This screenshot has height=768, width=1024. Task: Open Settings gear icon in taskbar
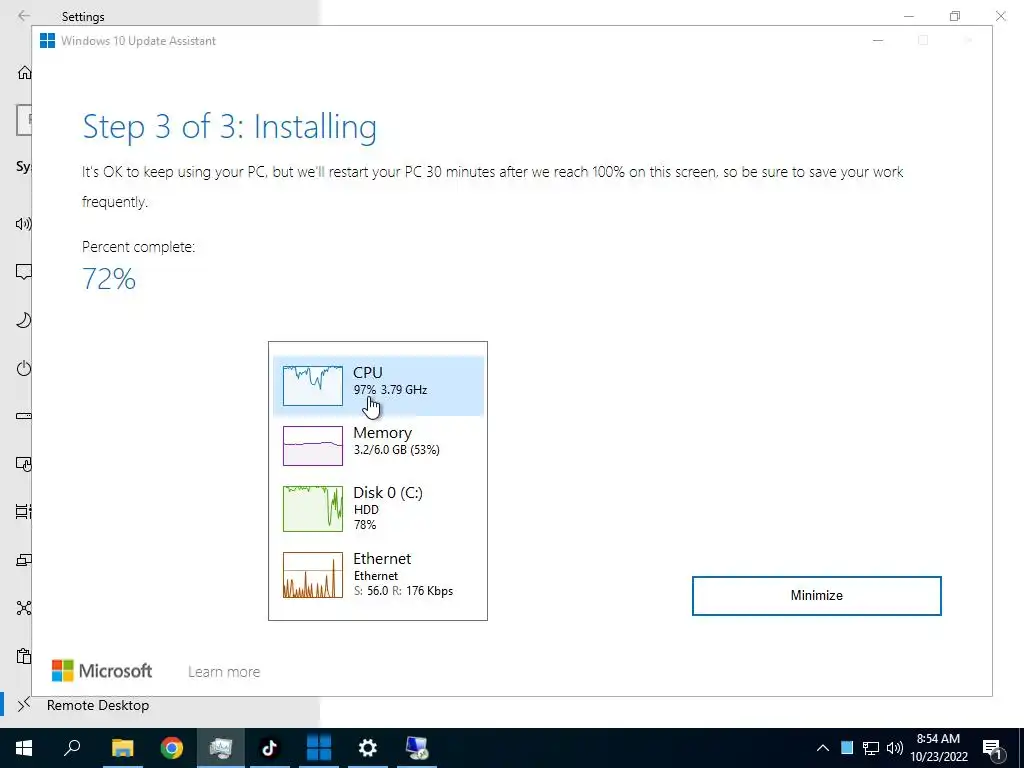click(368, 748)
